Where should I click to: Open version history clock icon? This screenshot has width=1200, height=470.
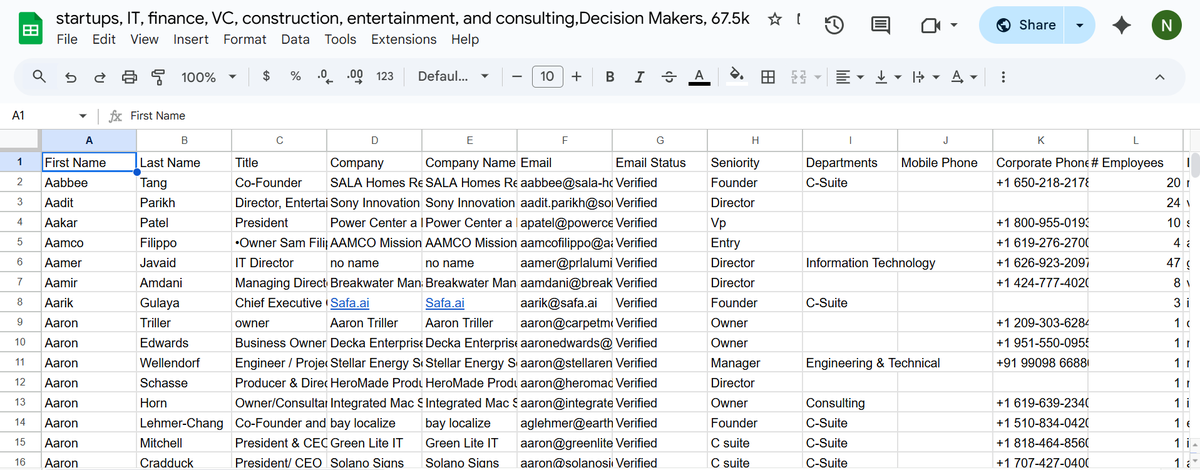[x=836, y=27]
